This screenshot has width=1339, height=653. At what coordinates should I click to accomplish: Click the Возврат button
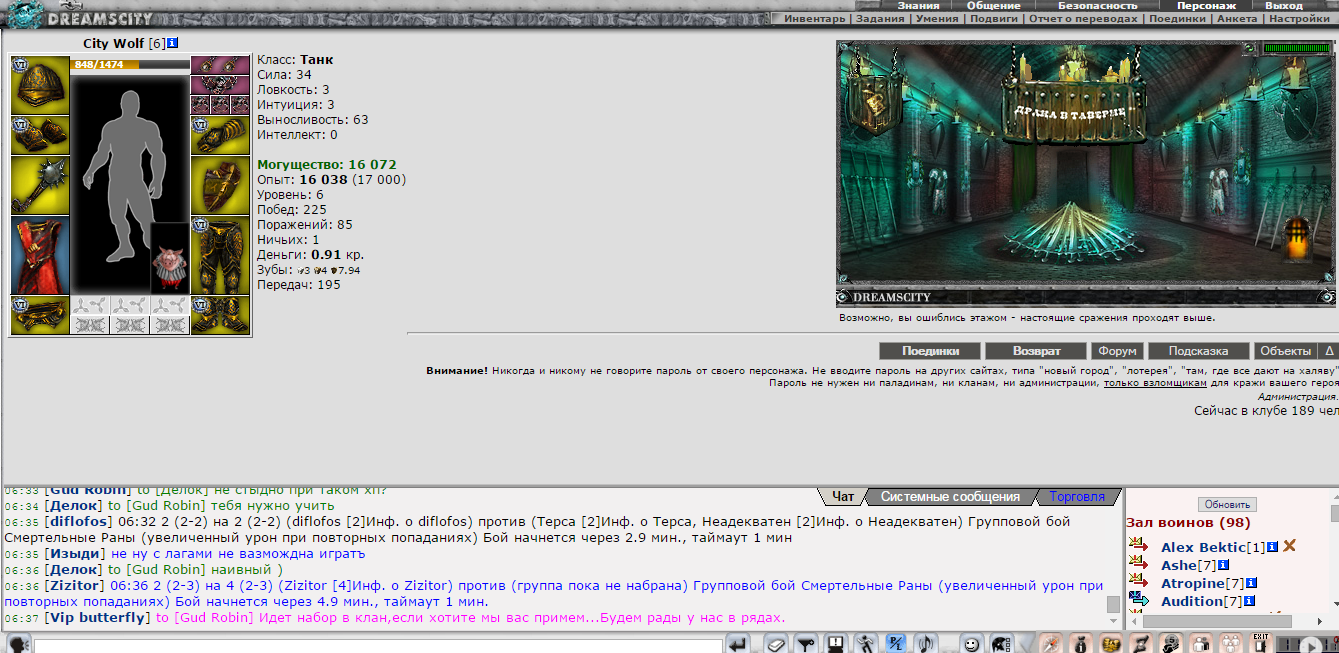pyautogui.click(x=1036, y=351)
